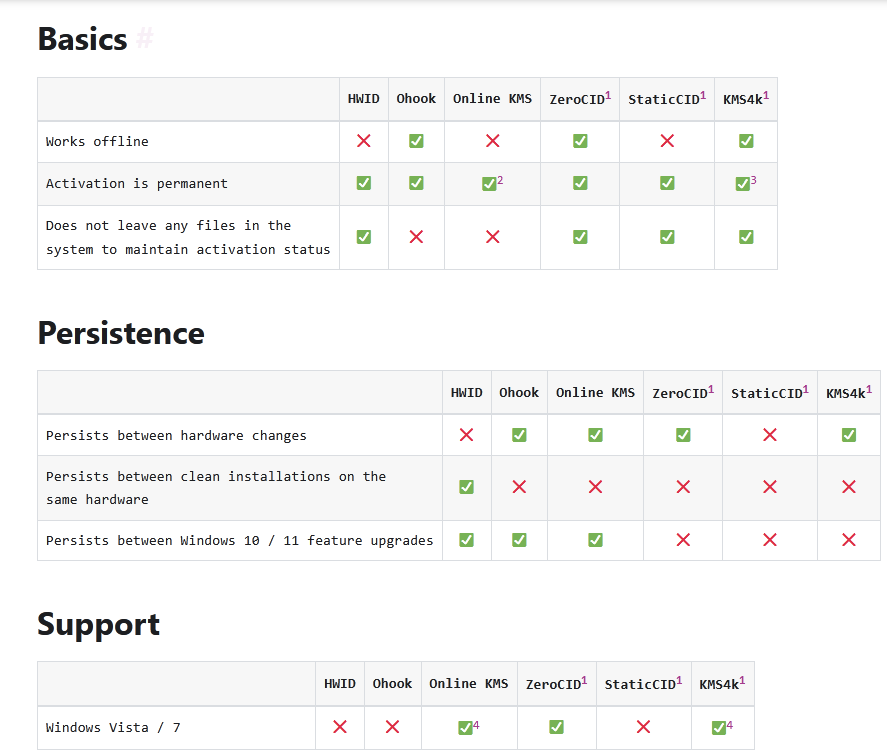Click footnote 1 on StaticCID in Persistence table
Viewport: 887px width, 750px height.
pyautogui.click(x=806, y=389)
